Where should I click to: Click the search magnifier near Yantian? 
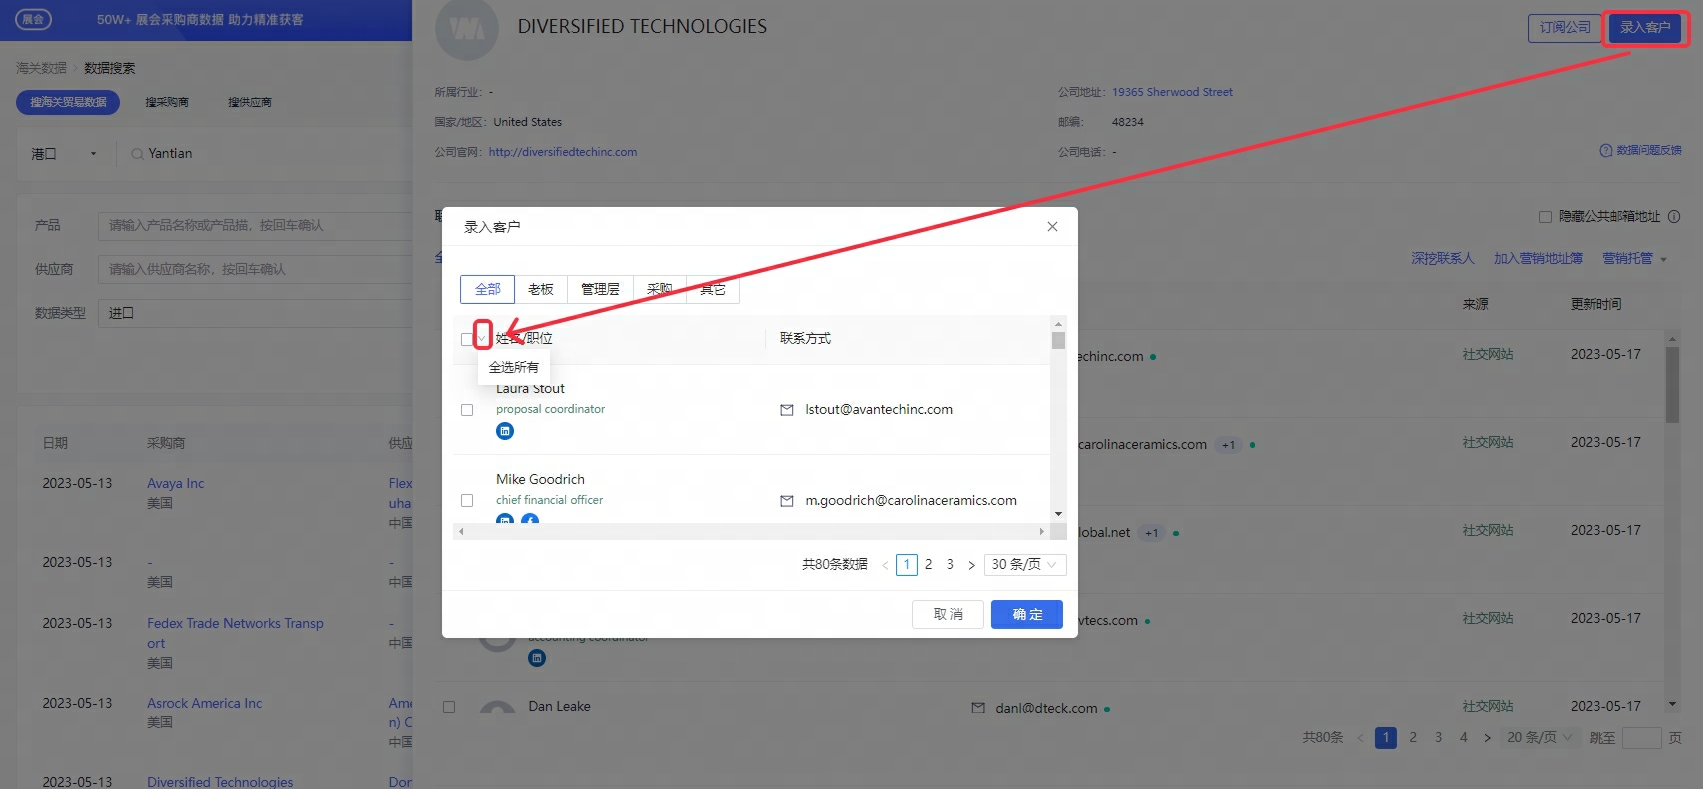(137, 154)
